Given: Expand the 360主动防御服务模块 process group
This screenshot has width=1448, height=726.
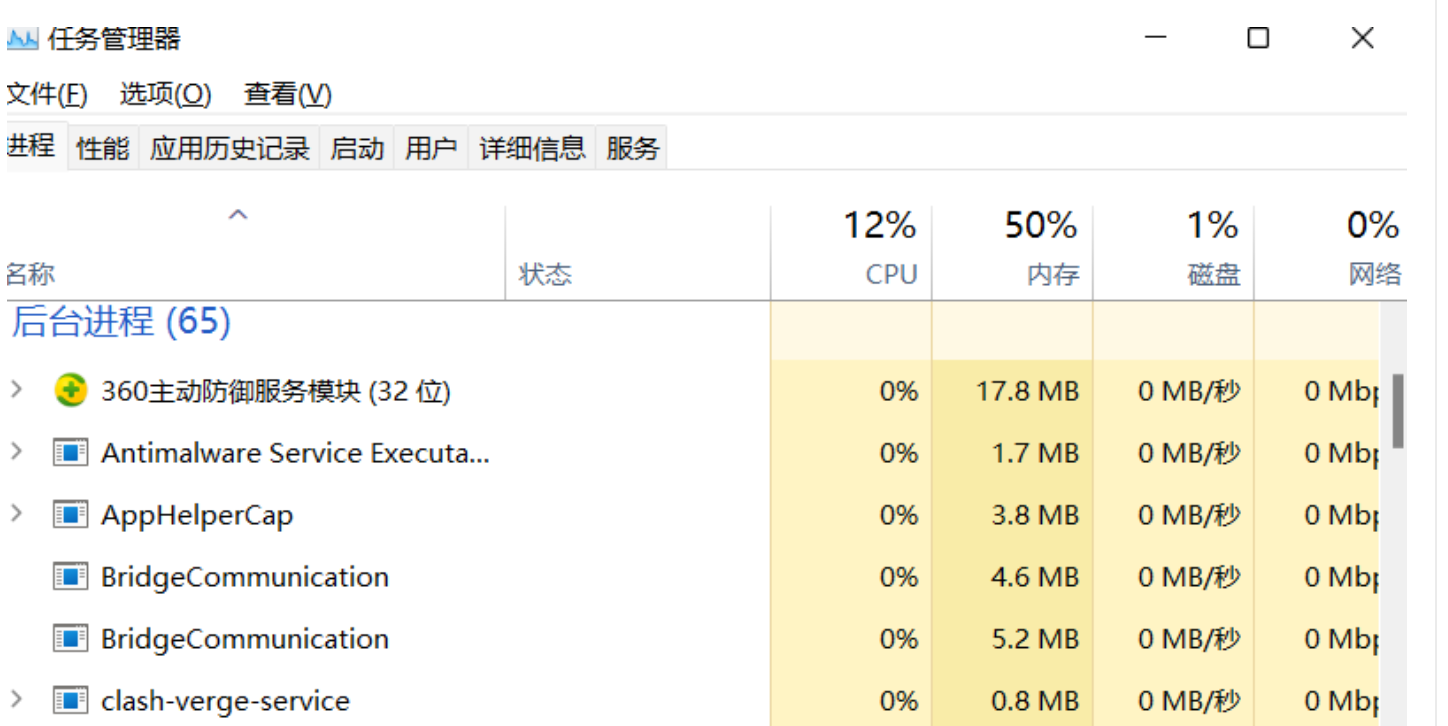Looking at the screenshot, I should click(16, 390).
